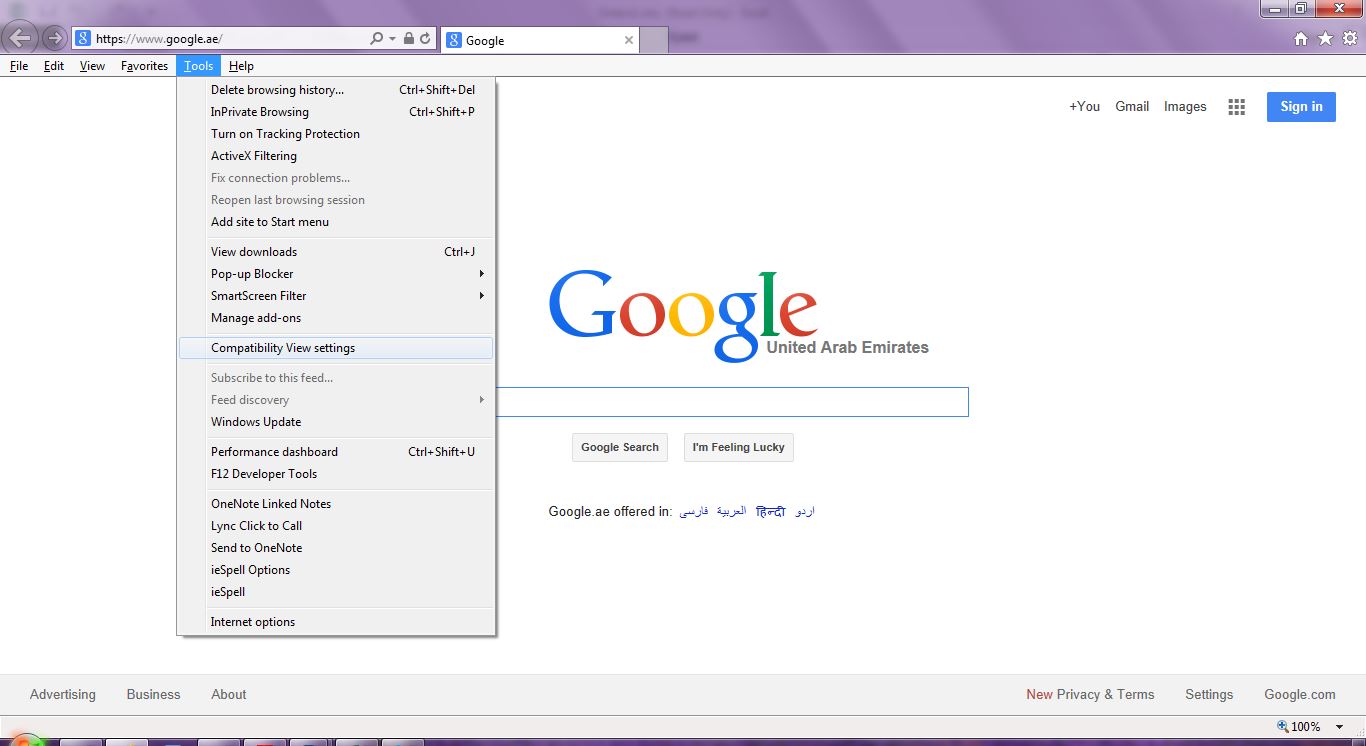The image size is (1366, 746).
Task: Click the search magnifier icon in address bar
Action: (x=377, y=39)
